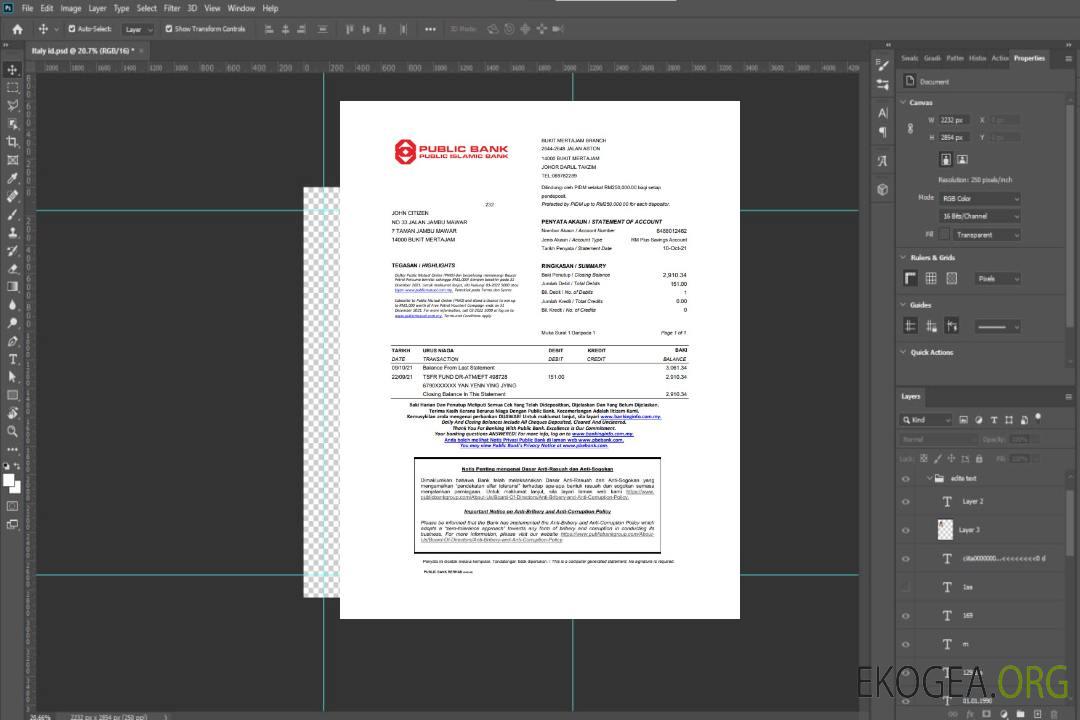Open the Layer menu
Image resolution: width=1080 pixels, height=720 pixels.
[97, 8]
